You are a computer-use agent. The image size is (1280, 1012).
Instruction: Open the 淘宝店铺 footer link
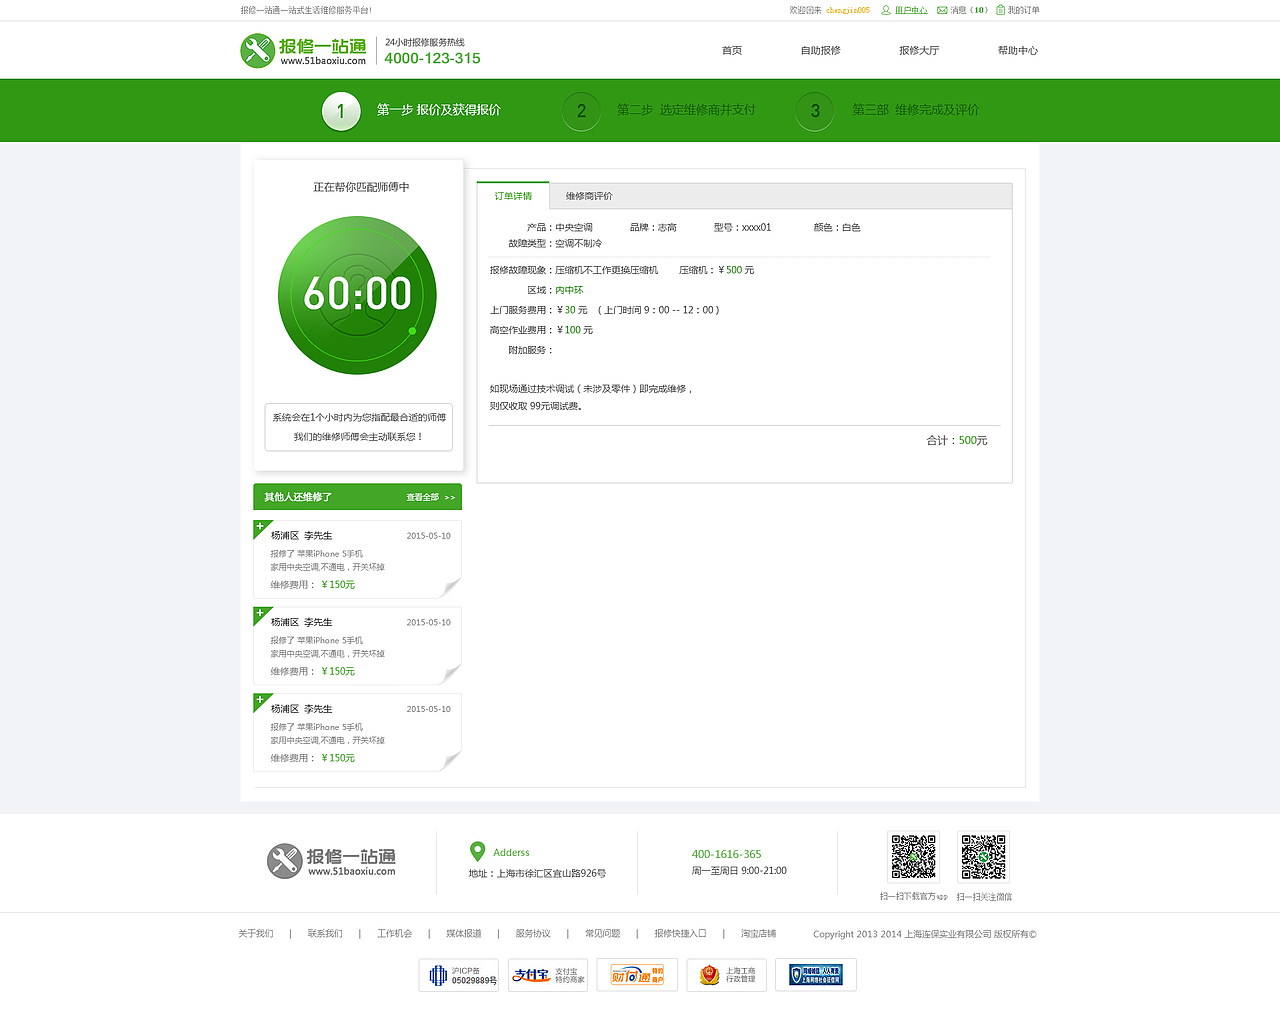coord(759,934)
